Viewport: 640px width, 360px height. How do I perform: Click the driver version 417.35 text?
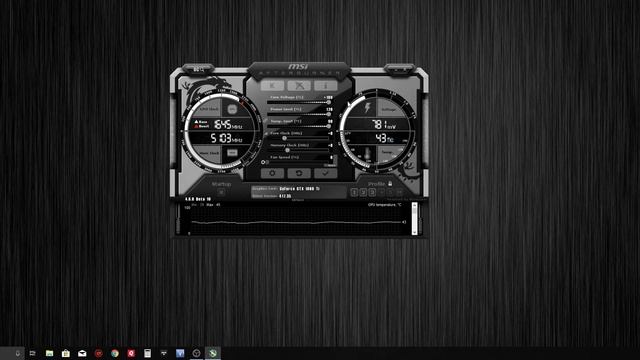pos(285,196)
